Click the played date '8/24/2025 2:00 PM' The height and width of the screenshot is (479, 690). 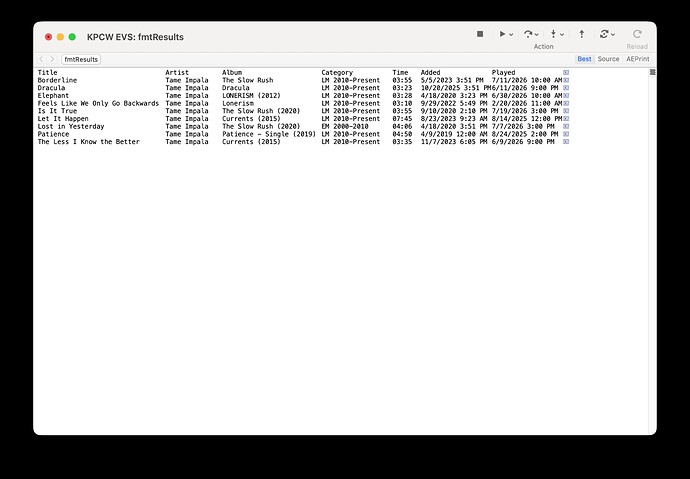[x=525, y=134]
